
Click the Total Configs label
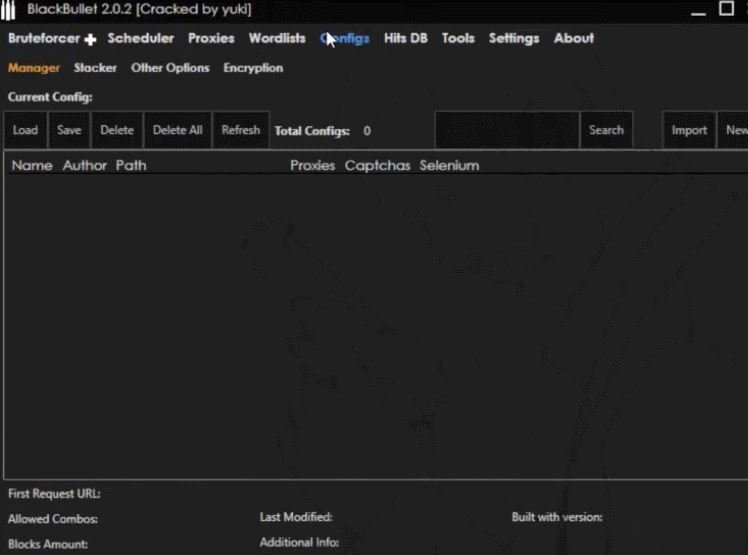pyautogui.click(x=312, y=131)
